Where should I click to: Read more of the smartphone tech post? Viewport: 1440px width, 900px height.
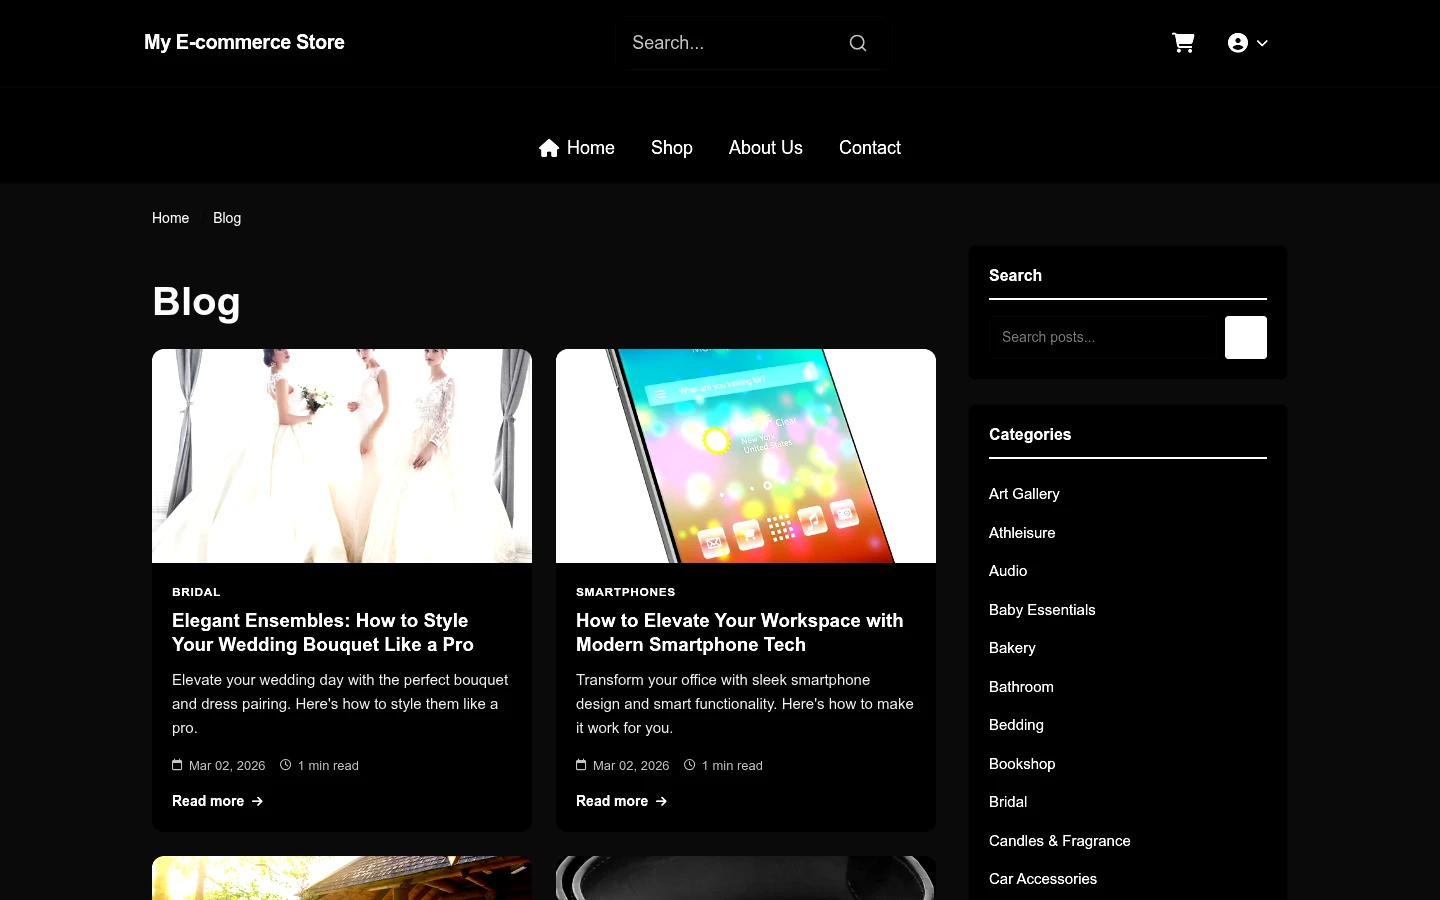point(622,801)
